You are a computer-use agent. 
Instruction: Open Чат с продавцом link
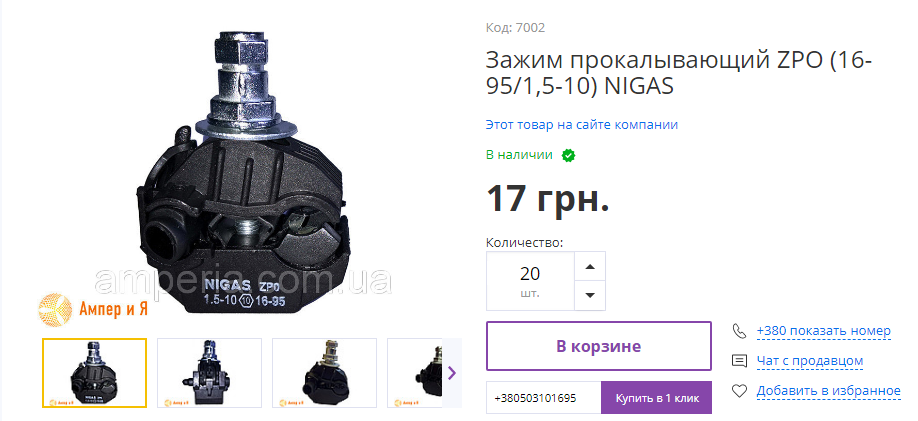click(810, 361)
